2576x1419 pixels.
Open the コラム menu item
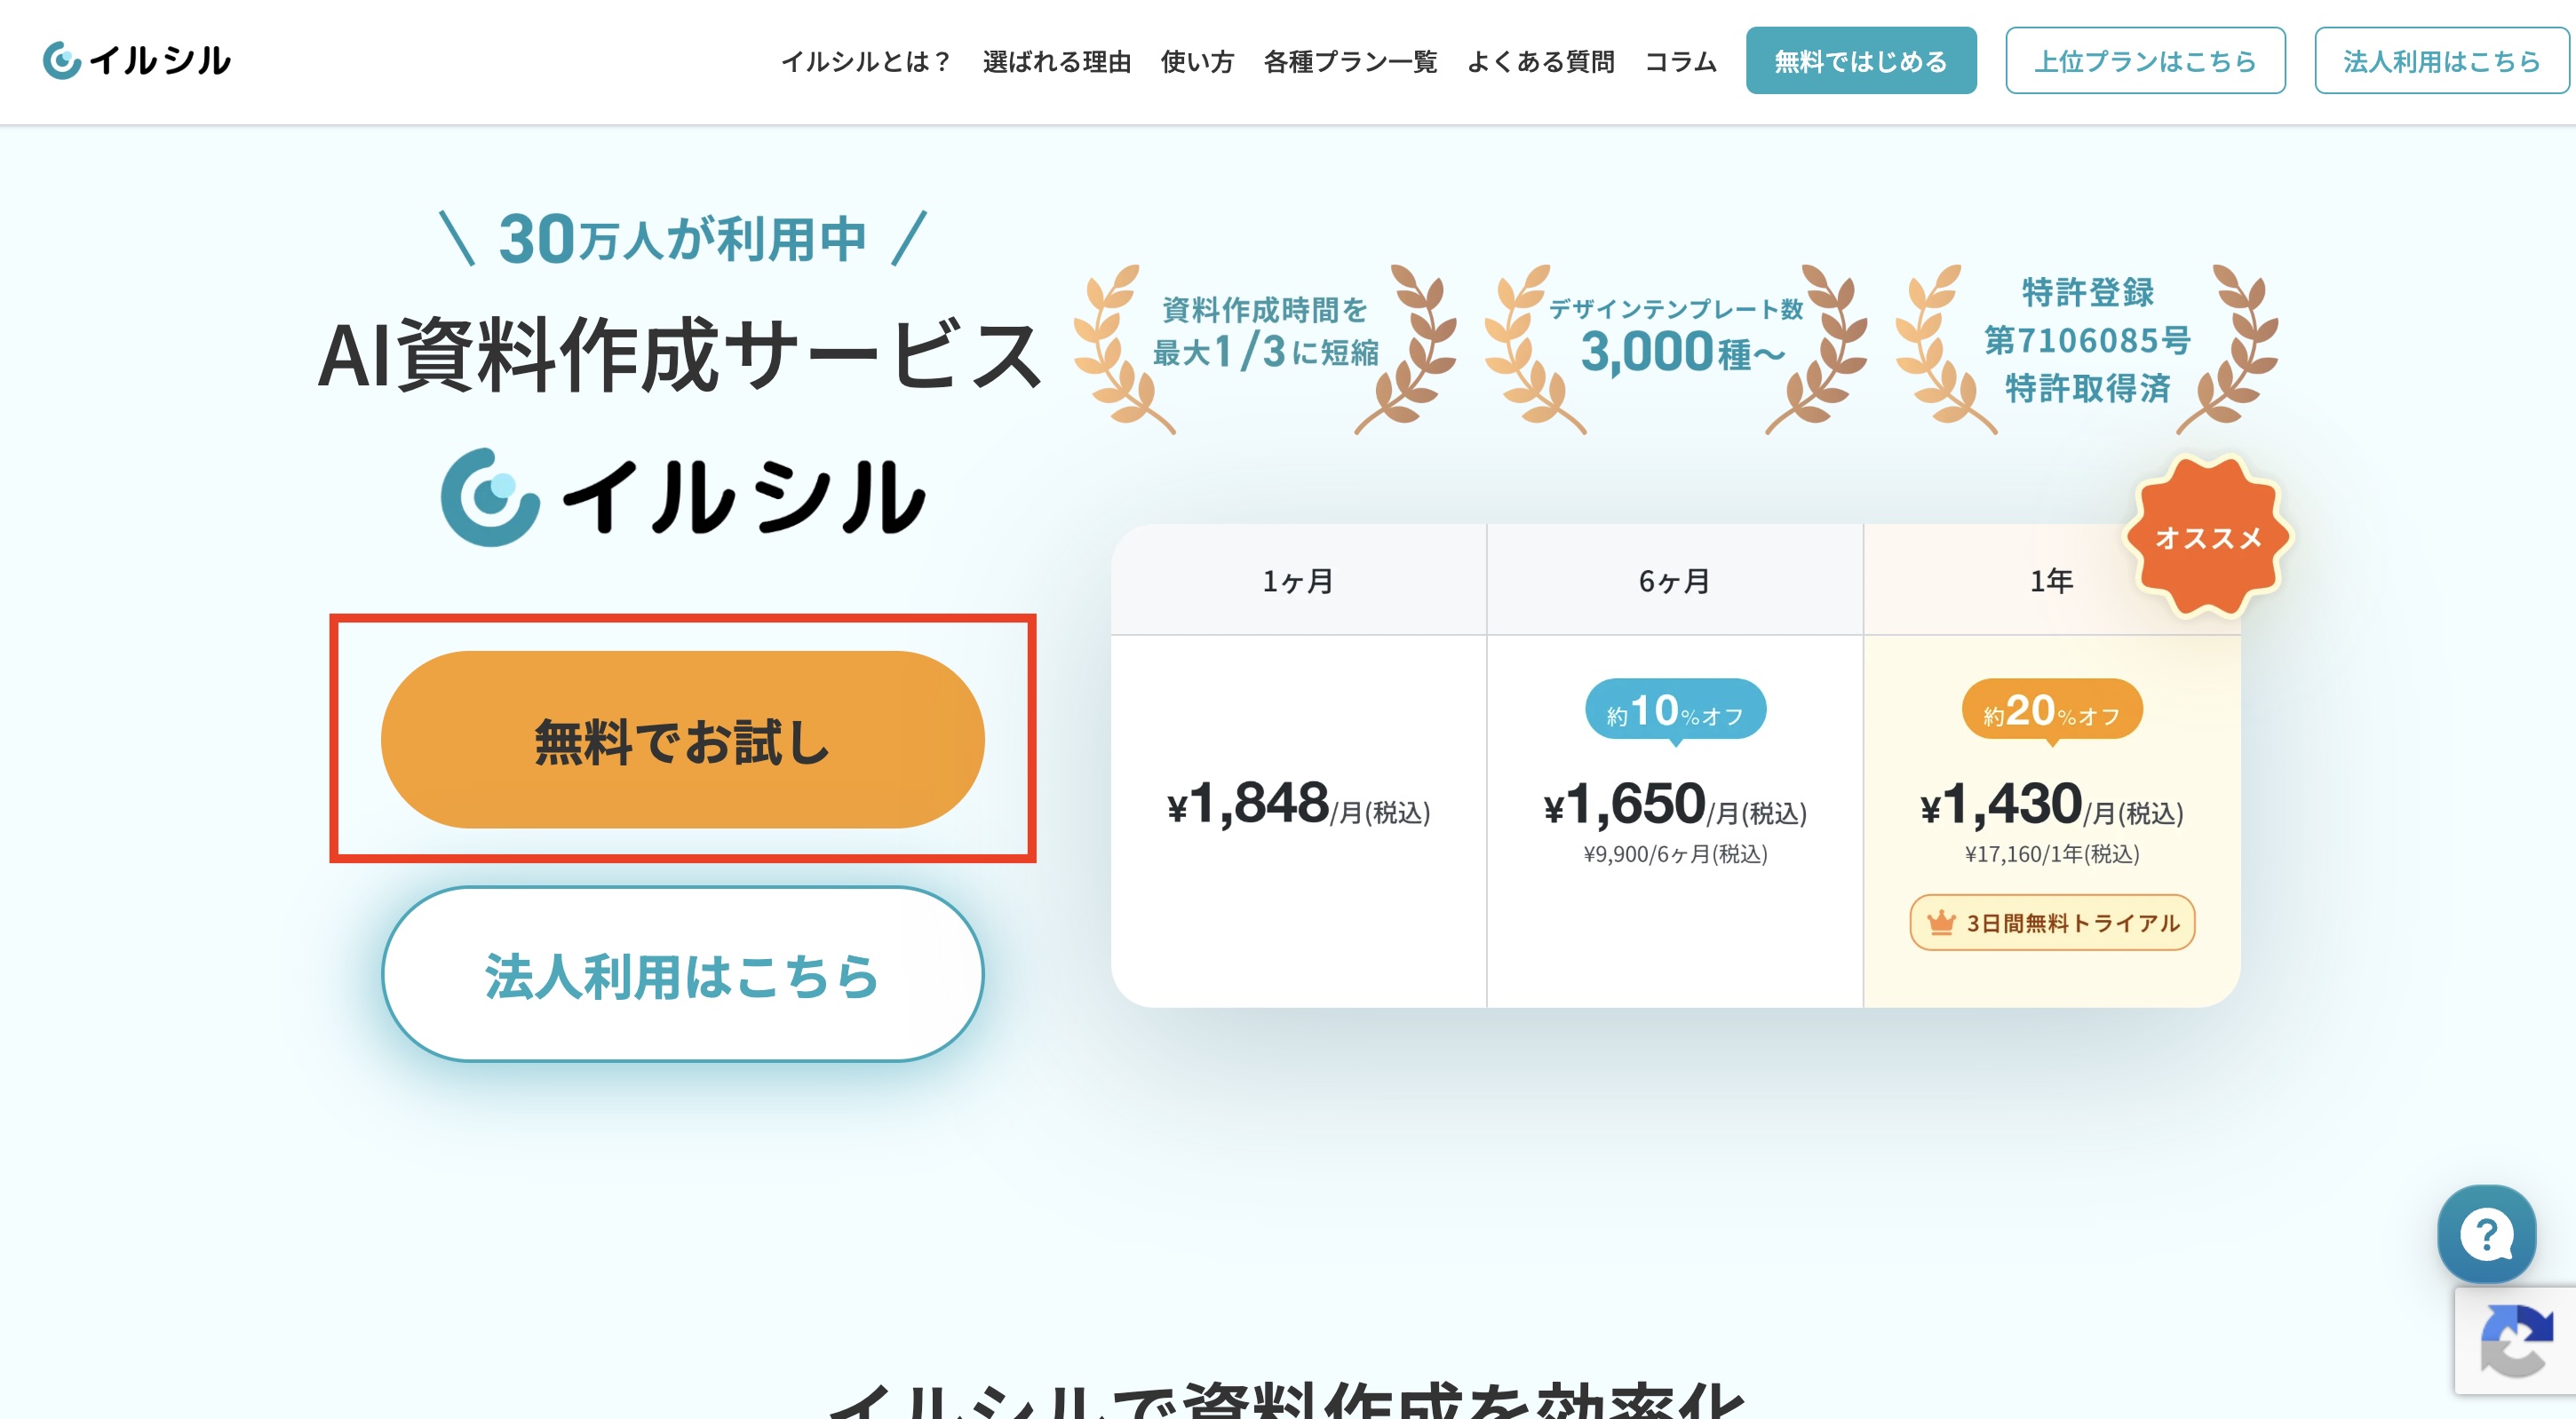[1680, 61]
